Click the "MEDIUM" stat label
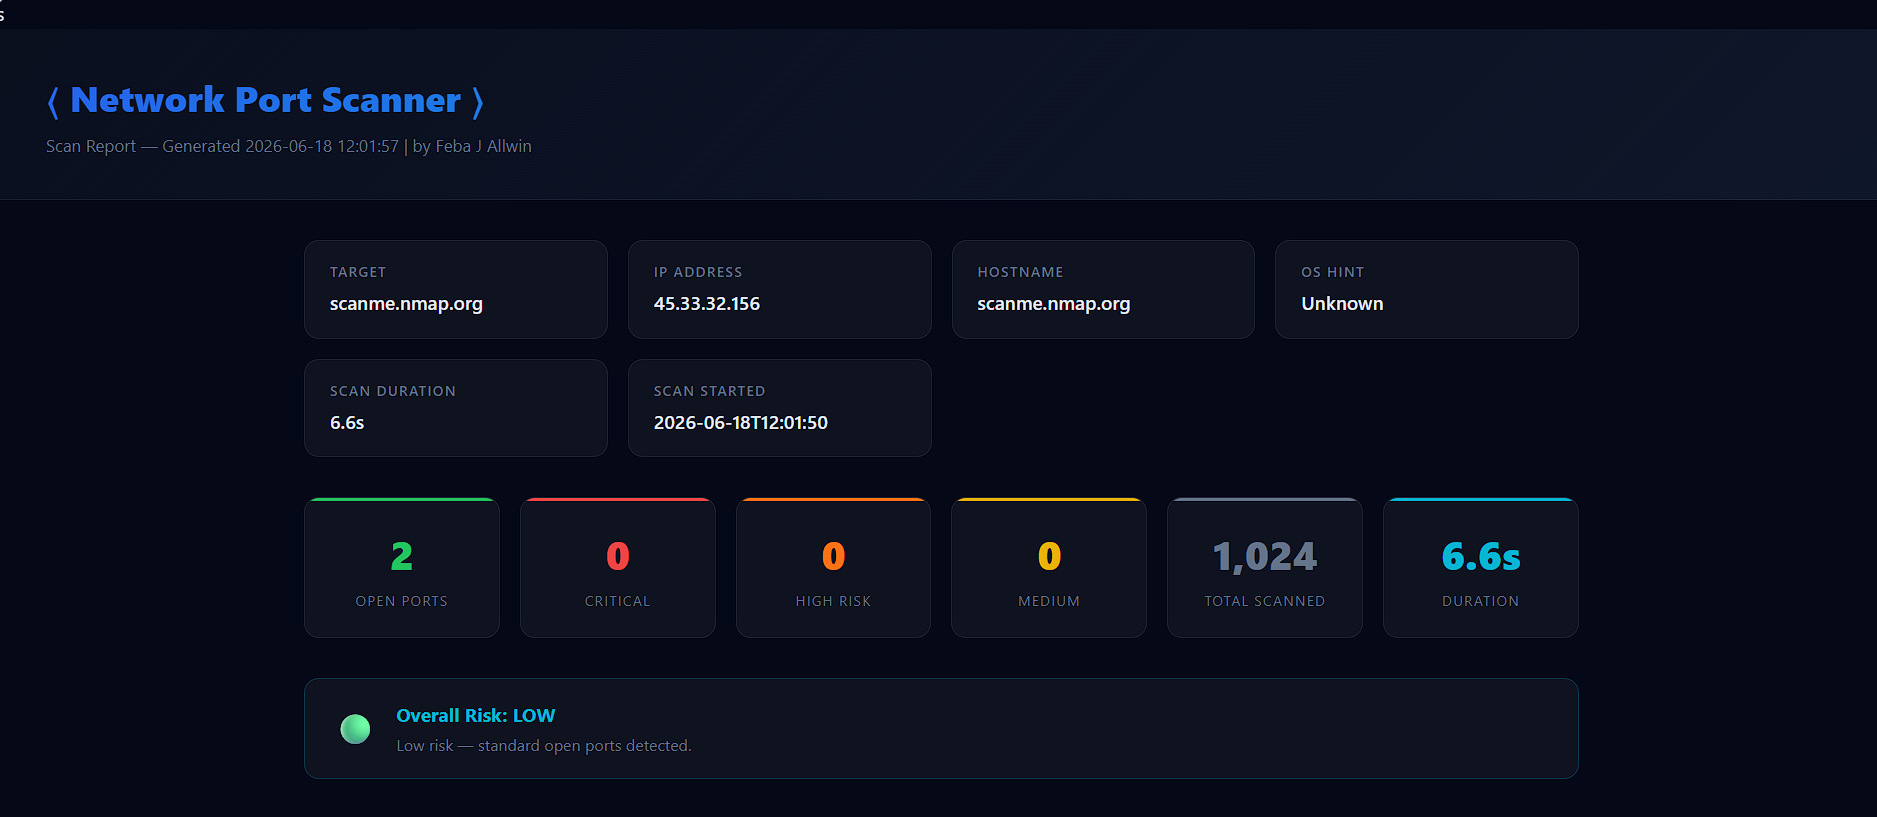The width and height of the screenshot is (1877, 817). [1049, 601]
